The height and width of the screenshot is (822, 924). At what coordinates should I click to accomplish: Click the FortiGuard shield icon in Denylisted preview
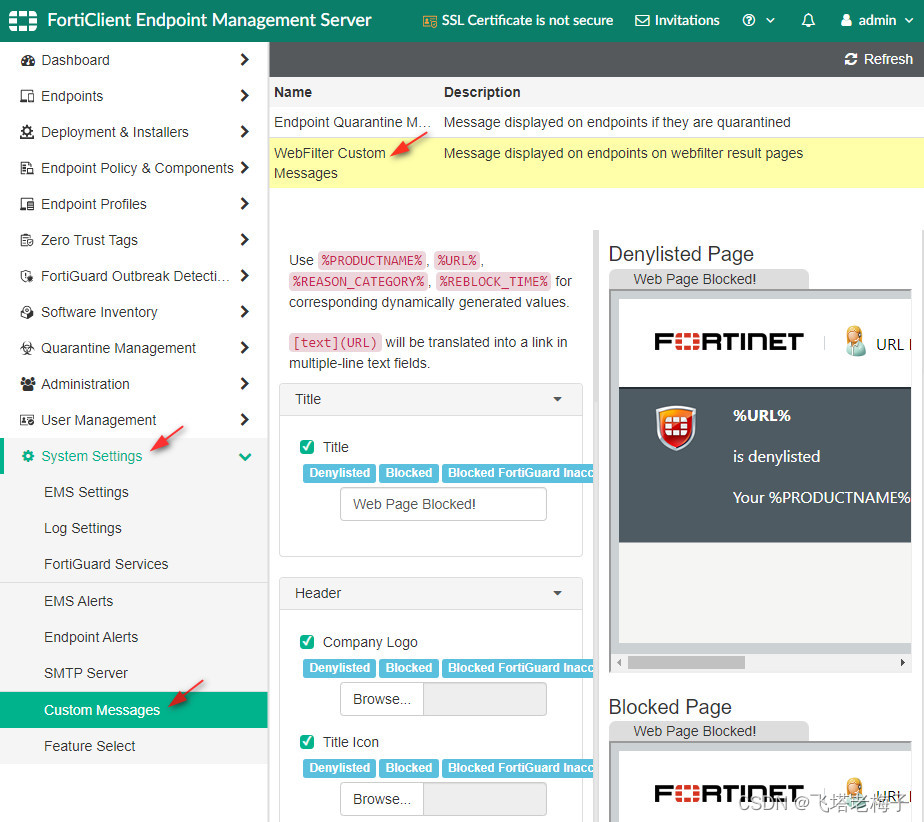click(x=676, y=427)
